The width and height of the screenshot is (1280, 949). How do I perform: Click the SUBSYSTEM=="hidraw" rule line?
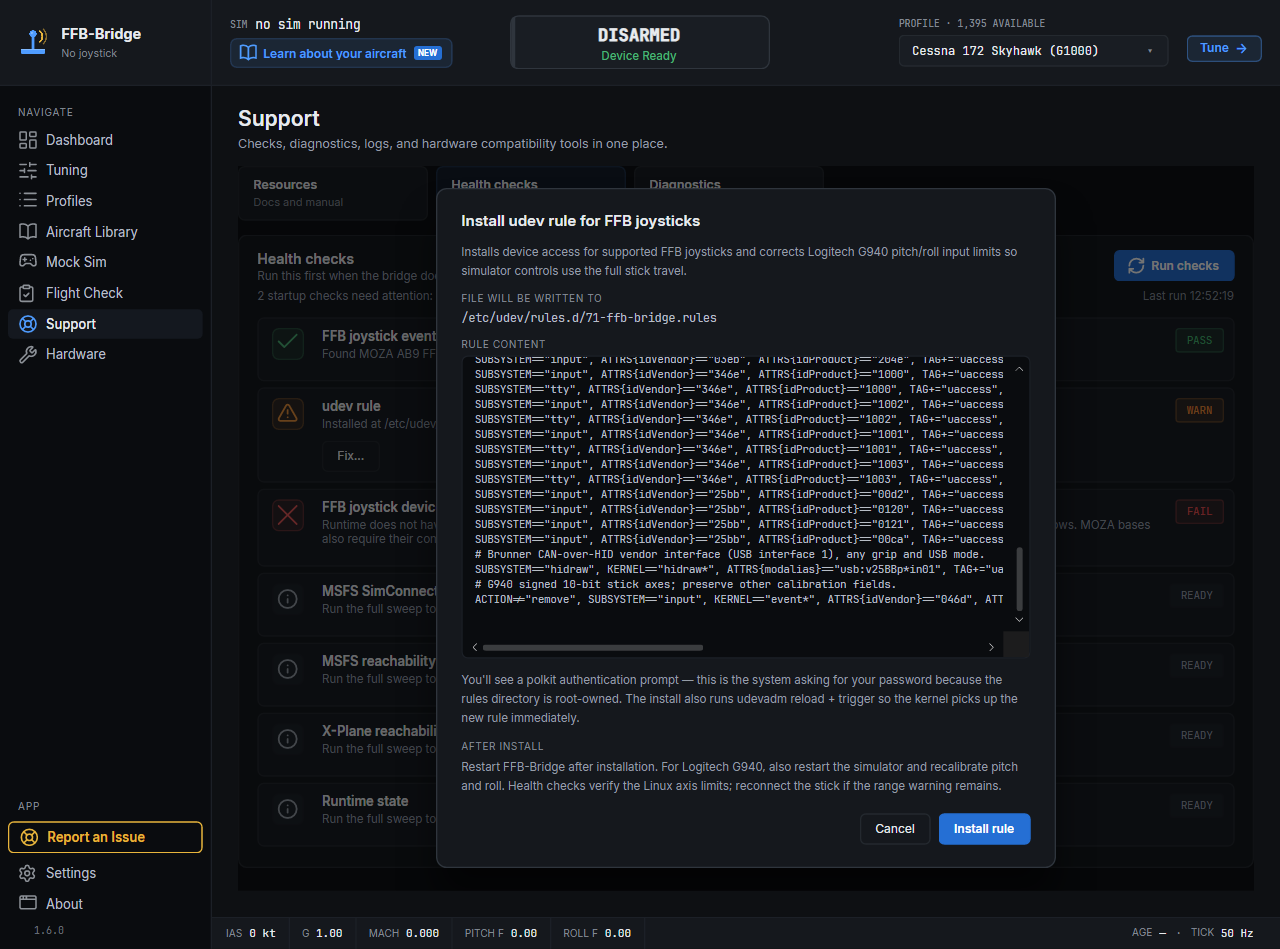pos(739,569)
